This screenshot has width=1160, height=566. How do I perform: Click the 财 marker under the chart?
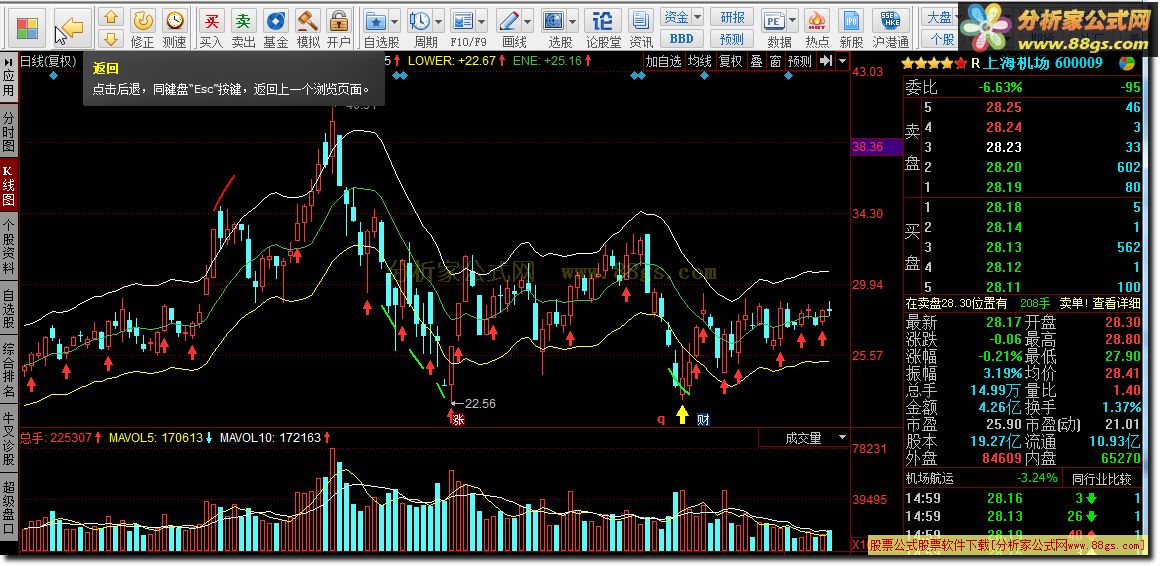coord(703,420)
